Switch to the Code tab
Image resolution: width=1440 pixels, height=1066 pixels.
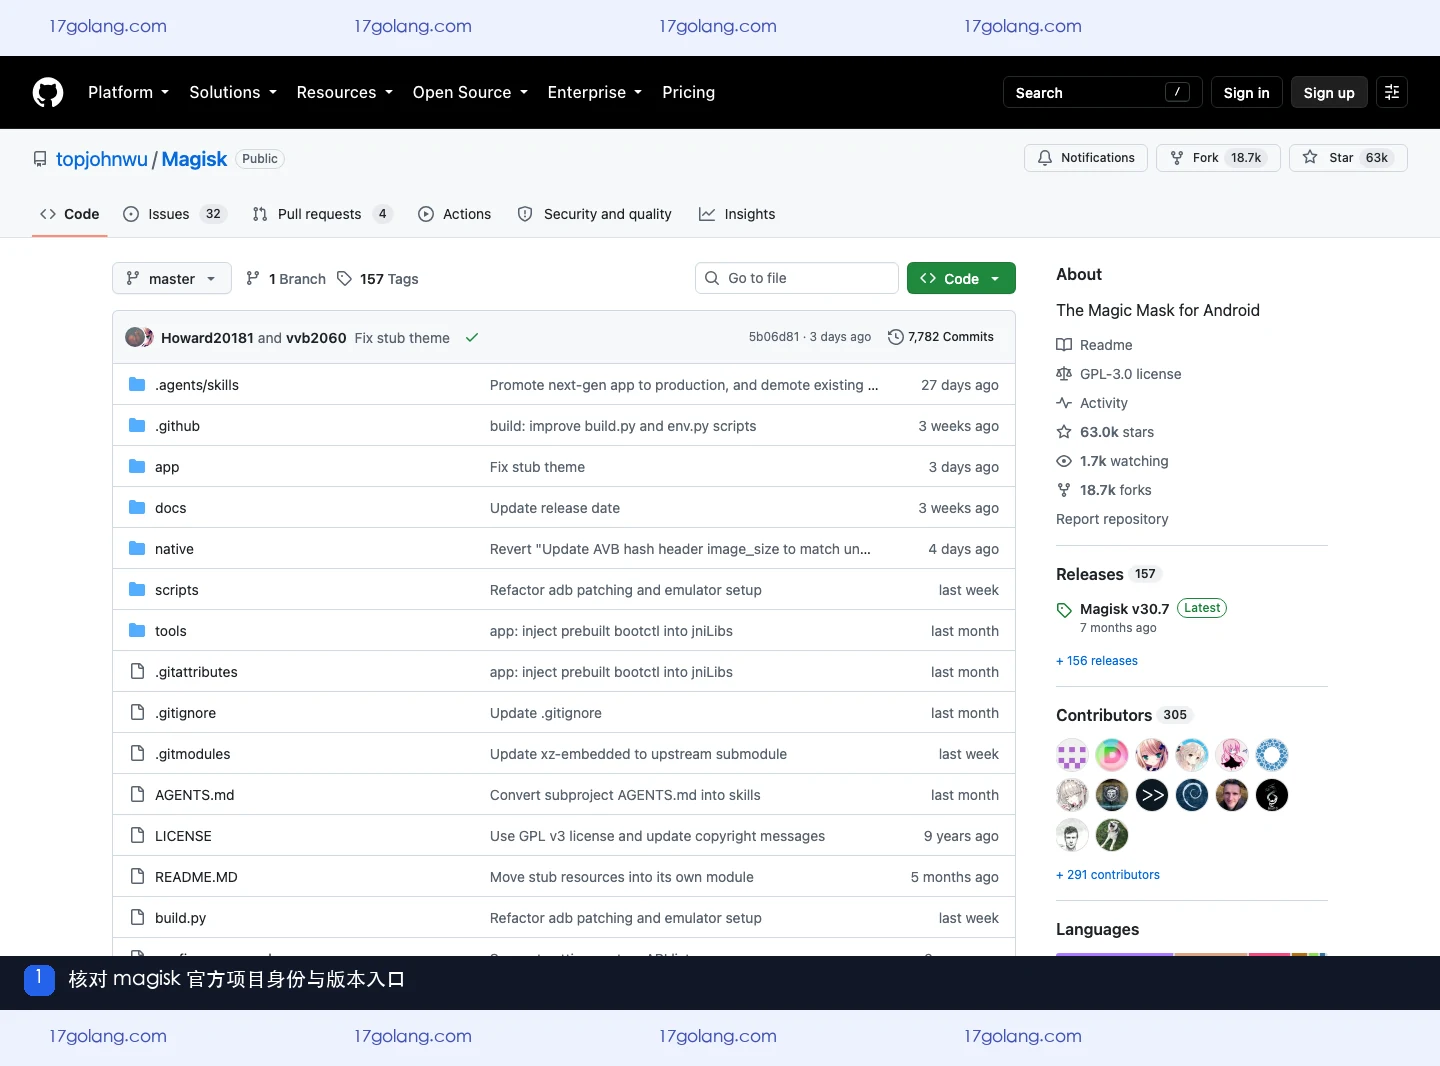(x=69, y=214)
